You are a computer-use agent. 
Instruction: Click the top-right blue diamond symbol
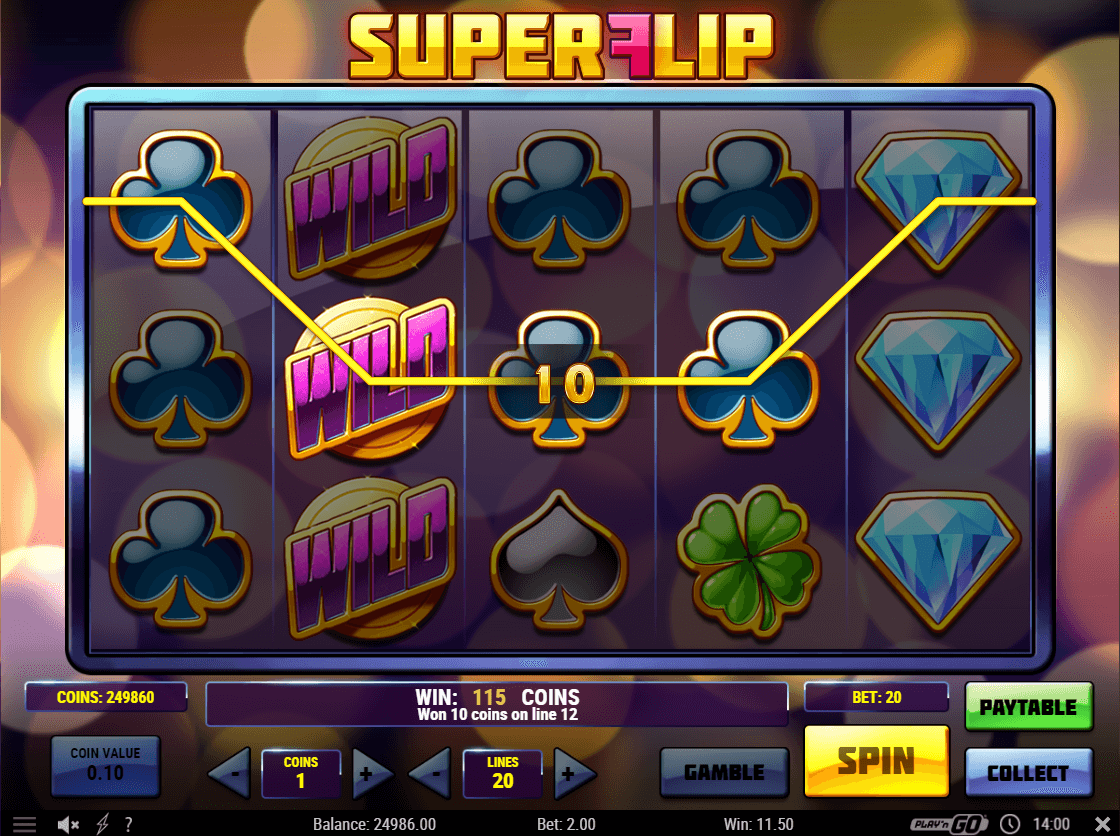point(938,201)
